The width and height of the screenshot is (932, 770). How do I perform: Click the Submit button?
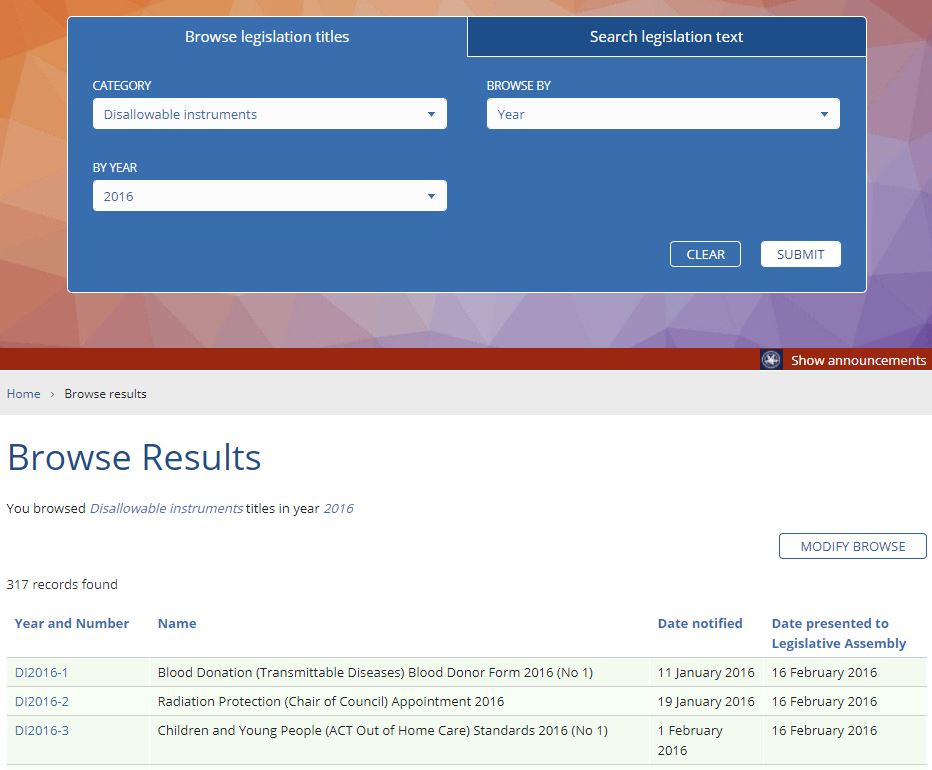tap(800, 254)
